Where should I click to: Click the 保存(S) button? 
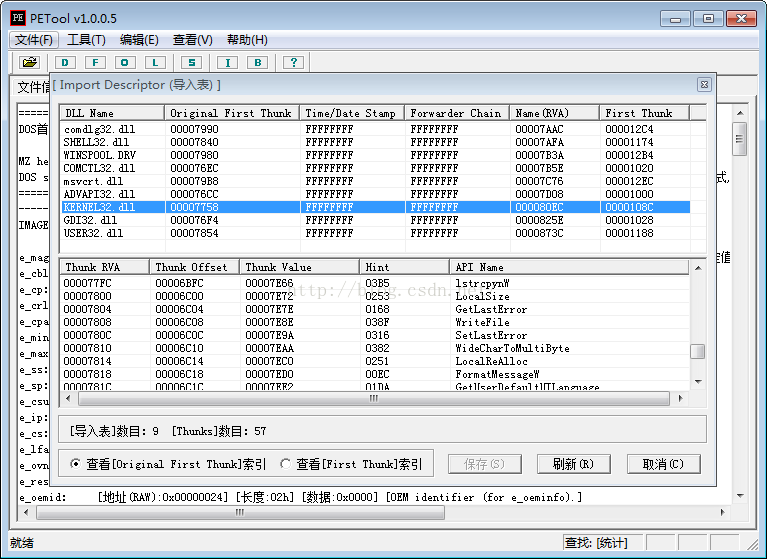pos(484,464)
